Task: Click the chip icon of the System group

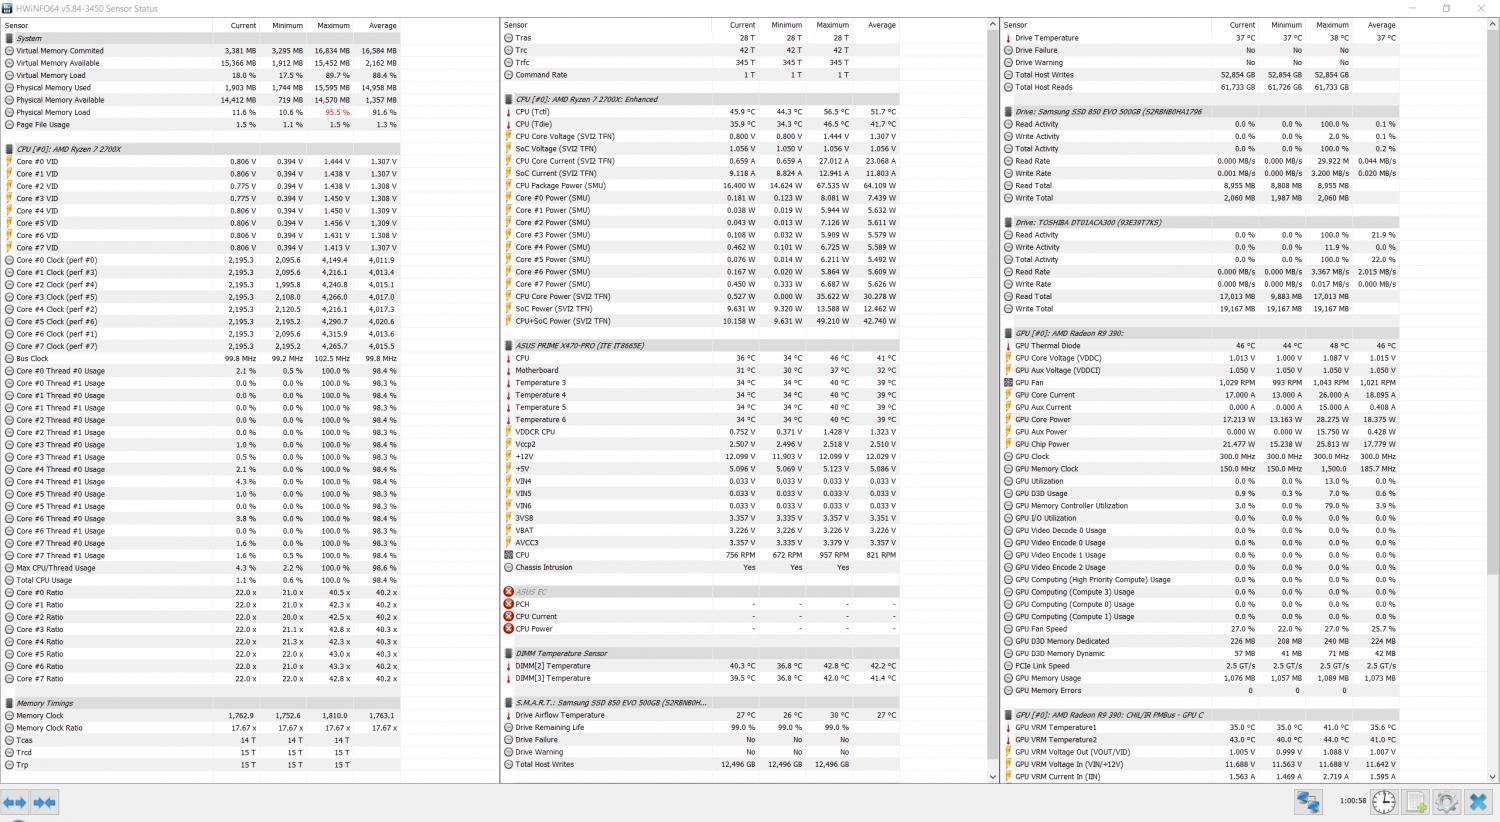Action: pyautogui.click(x=9, y=38)
